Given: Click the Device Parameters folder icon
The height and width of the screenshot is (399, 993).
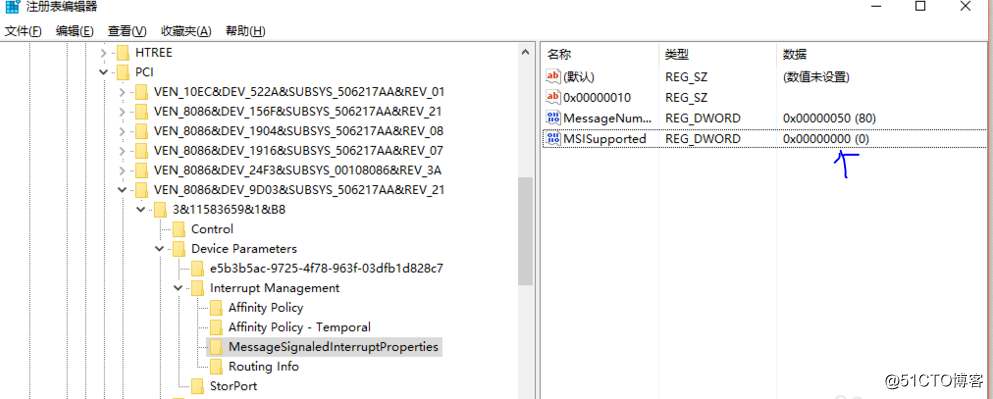Looking at the screenshot, I should pos(179,249).
